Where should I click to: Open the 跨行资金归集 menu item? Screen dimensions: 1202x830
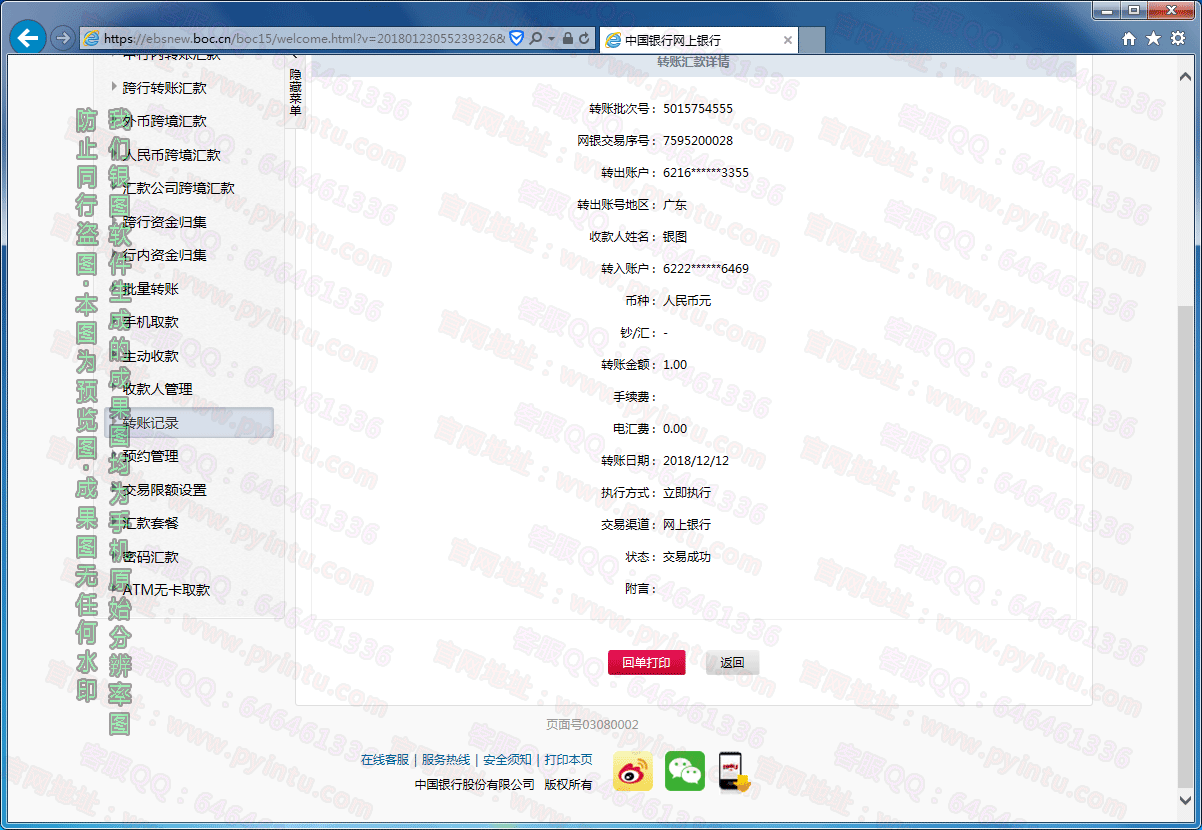165,222
